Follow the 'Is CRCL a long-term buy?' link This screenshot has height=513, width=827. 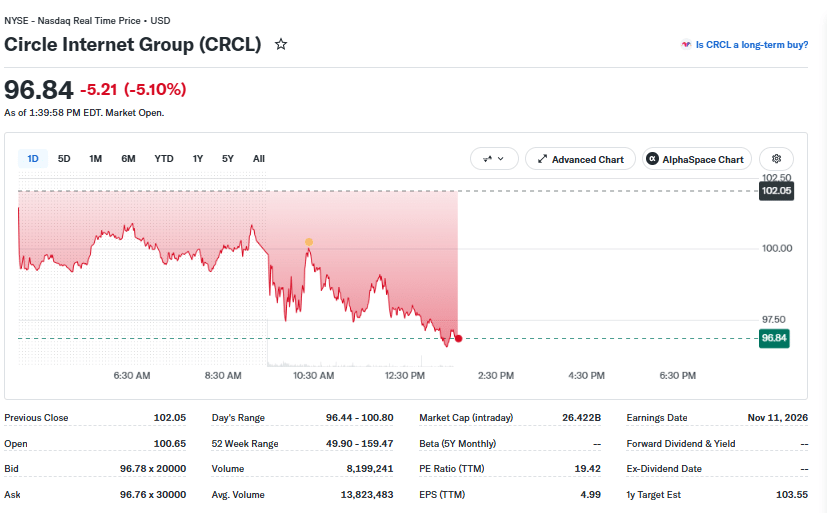(752, 45)
